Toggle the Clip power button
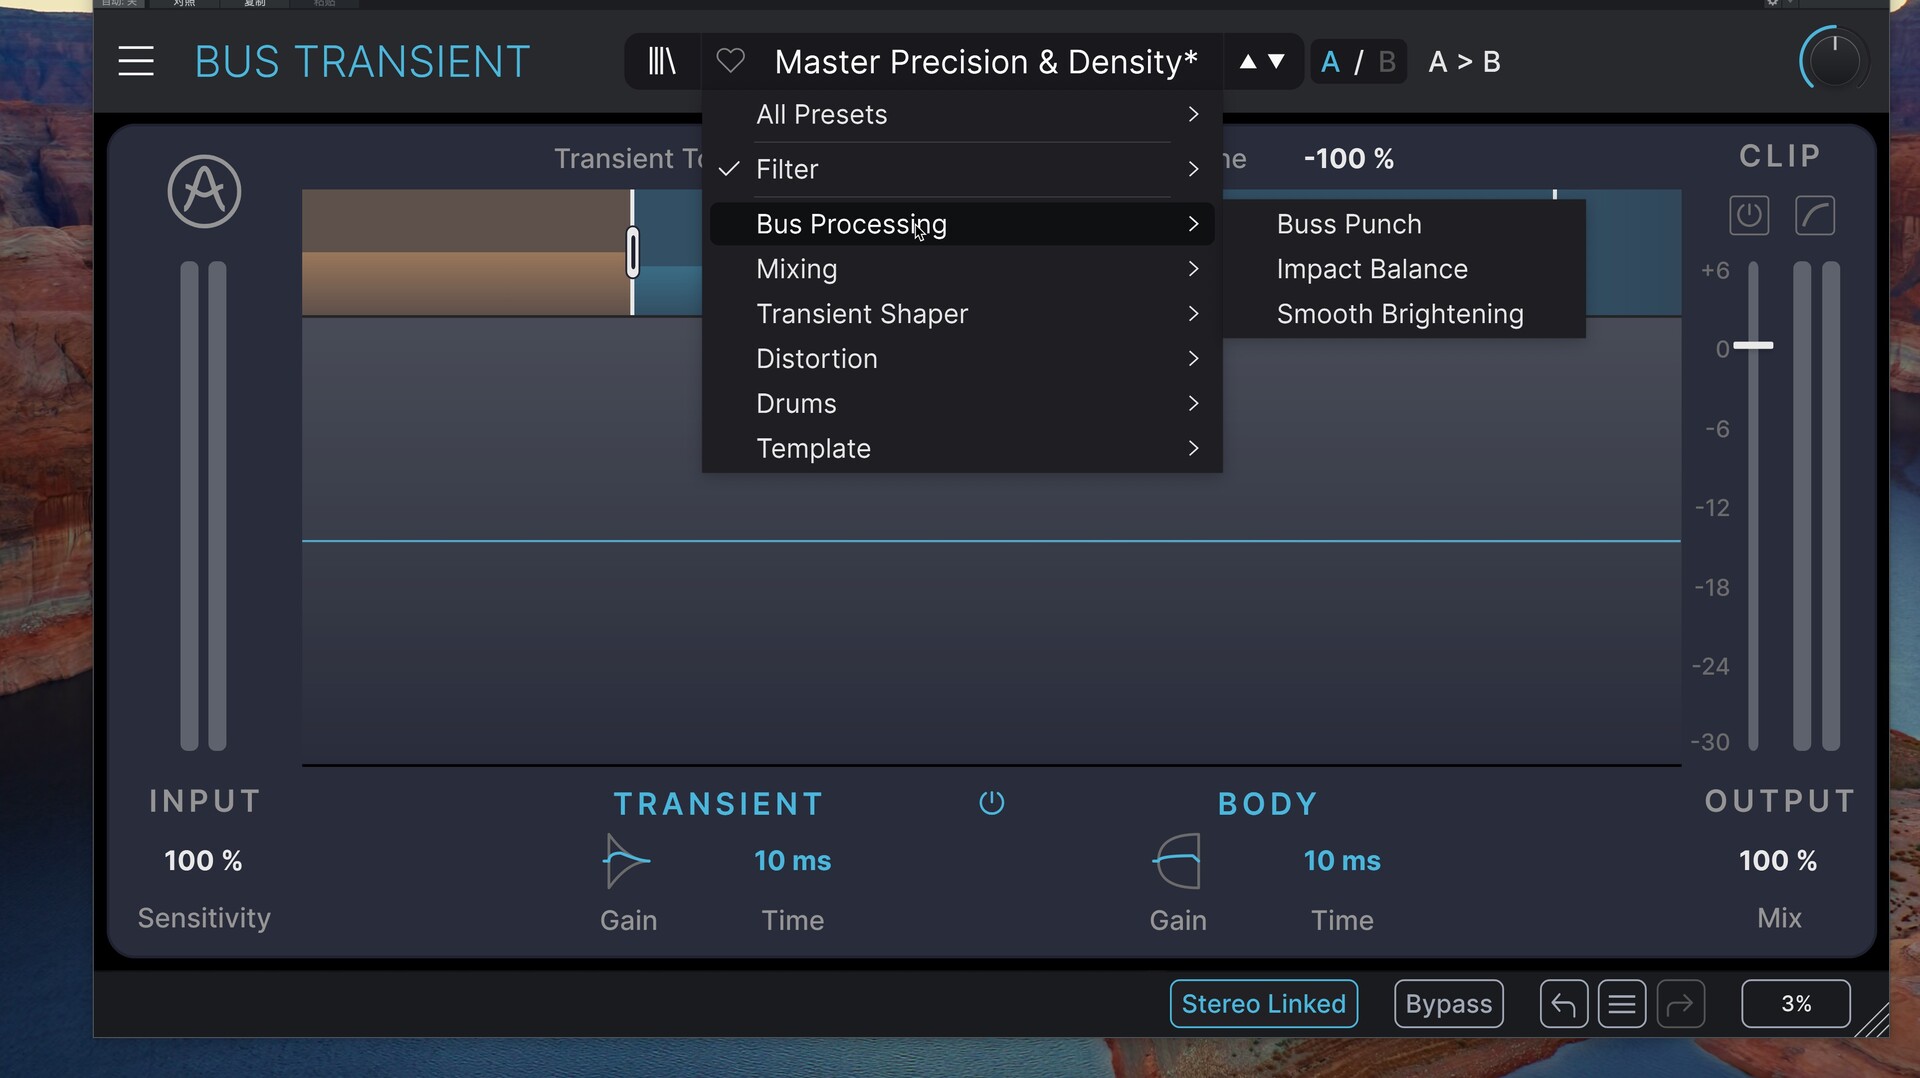Screen dimensions: 1920x1078 [x=1748, y=216]
